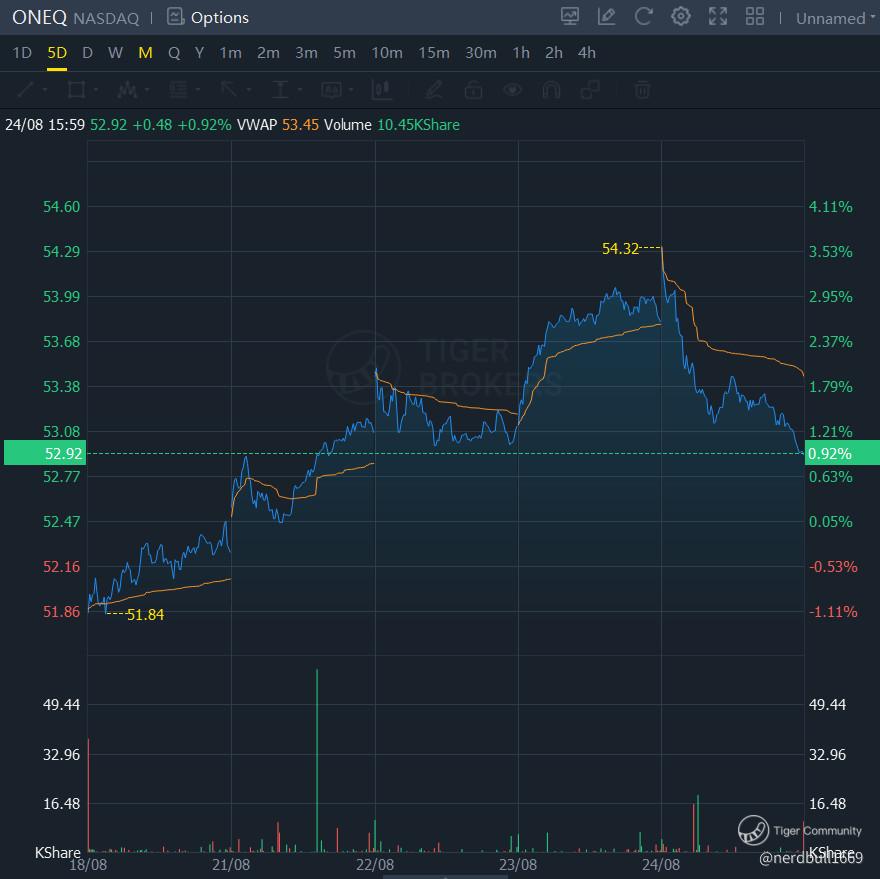Select the Q quarterly interval tab
The image size is (880, 879).
tap(174, 53)
